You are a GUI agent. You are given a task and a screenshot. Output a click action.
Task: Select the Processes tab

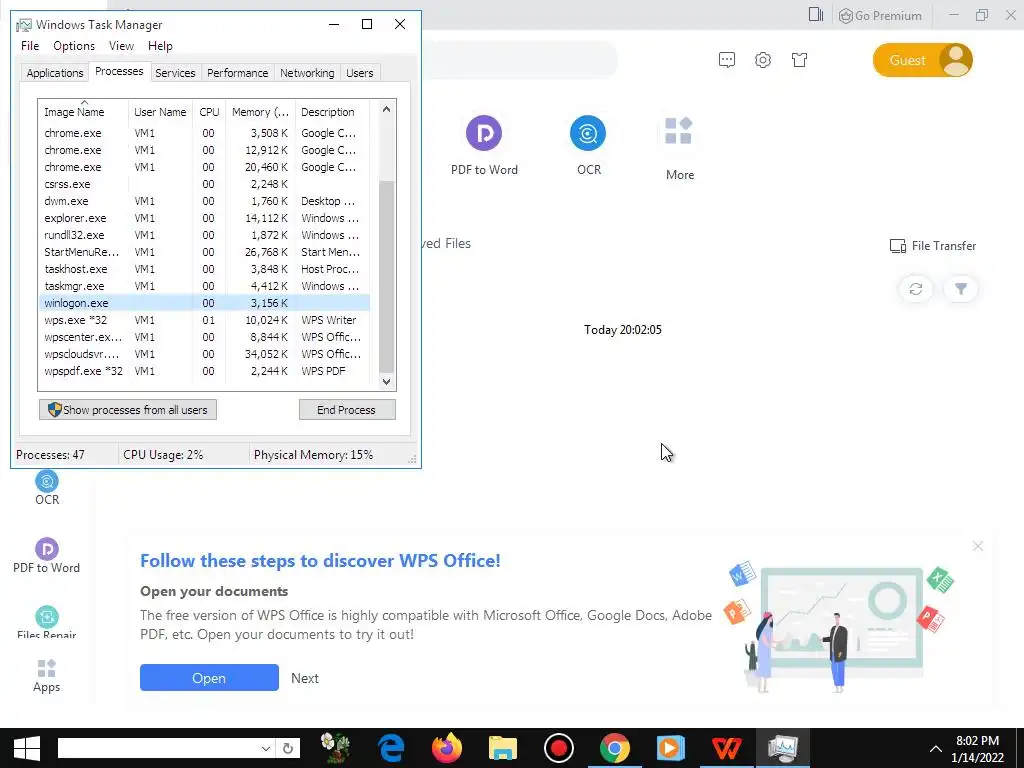tap(119, 71)
